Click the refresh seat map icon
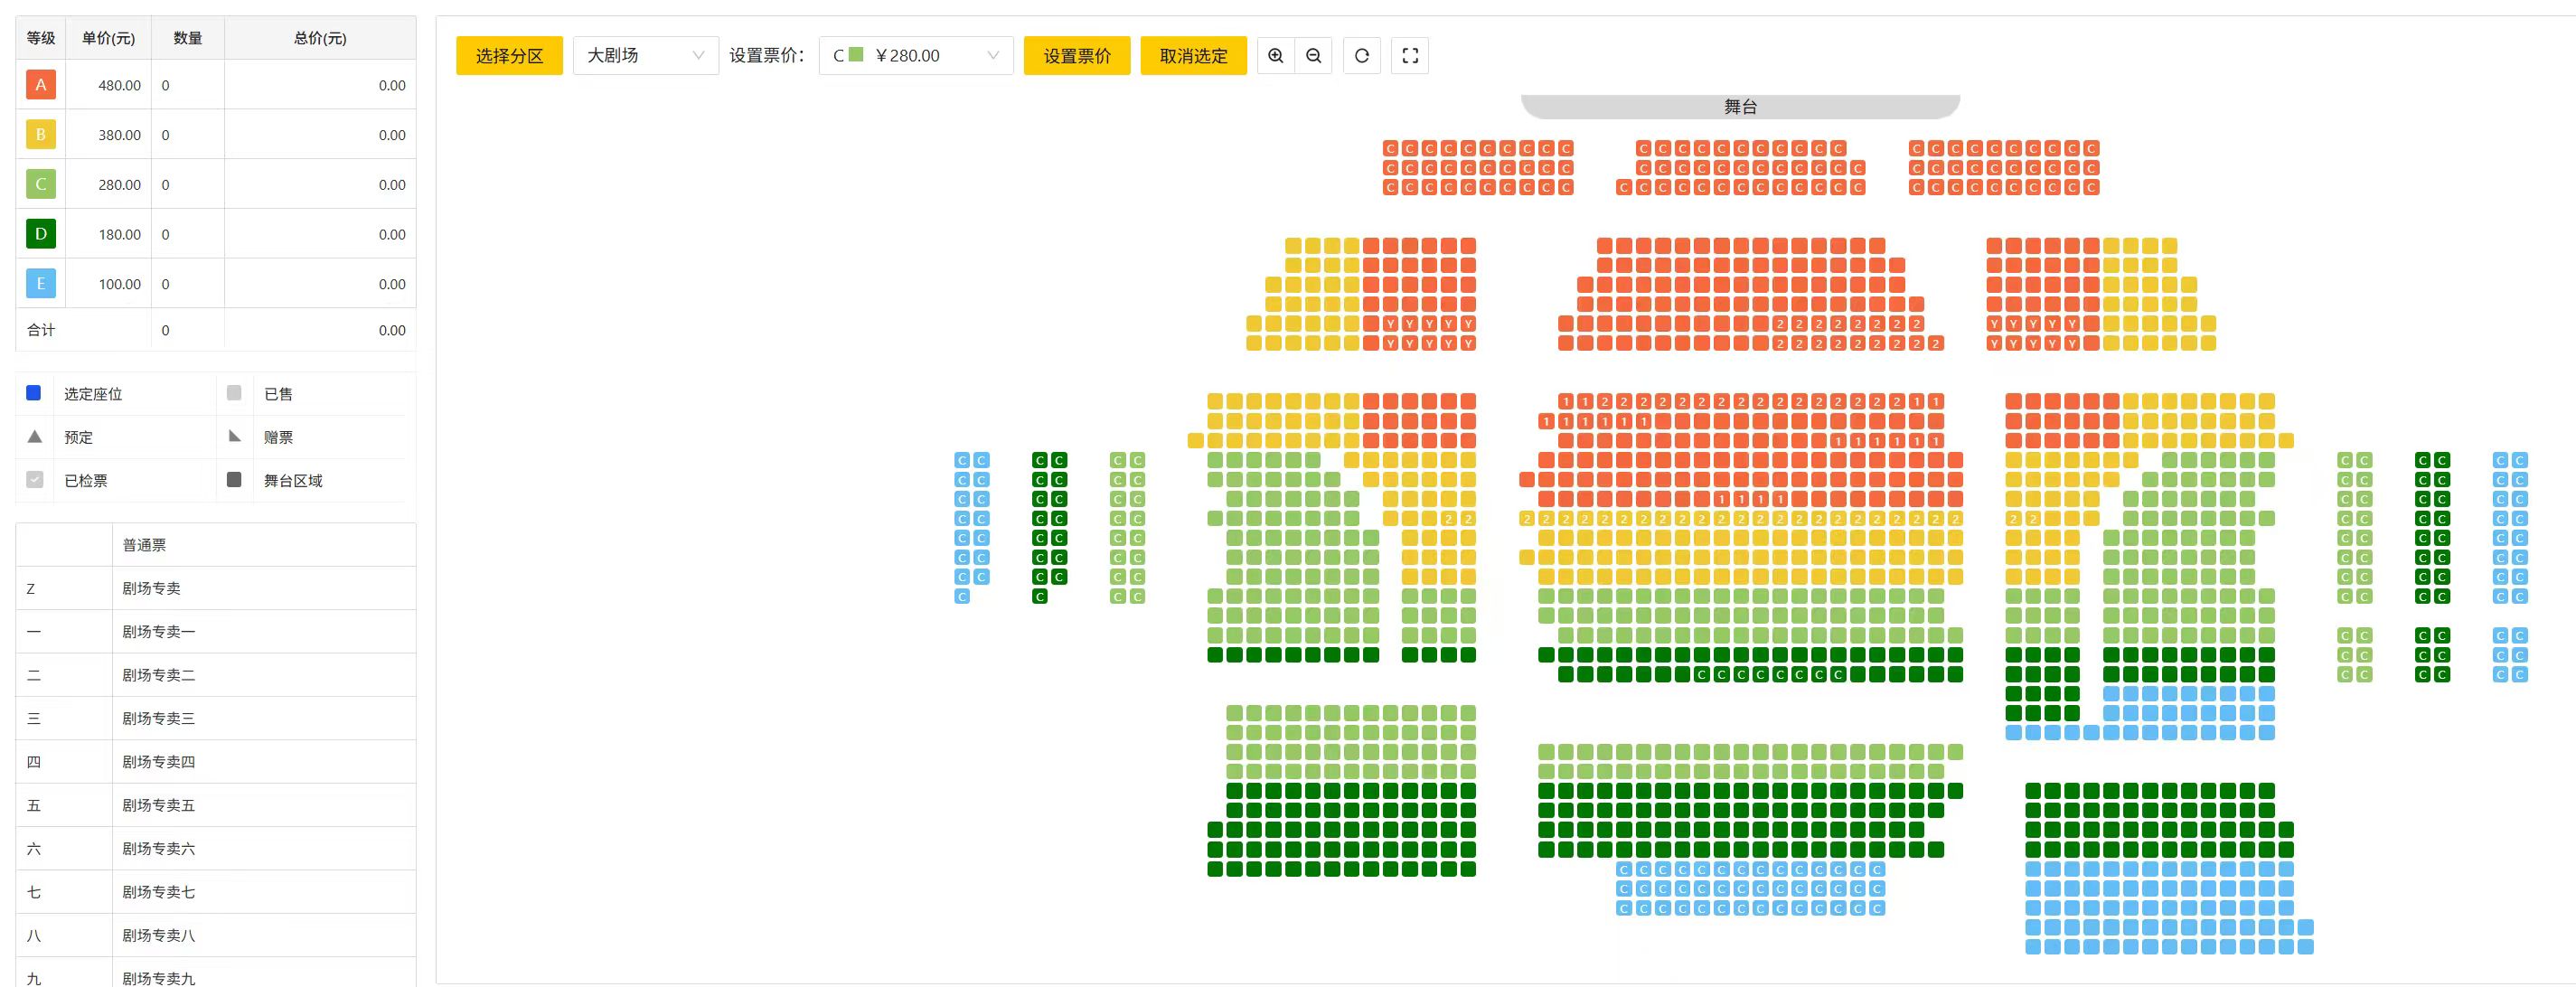Viewport: 2576px width, 987px height. (1361, 56)
